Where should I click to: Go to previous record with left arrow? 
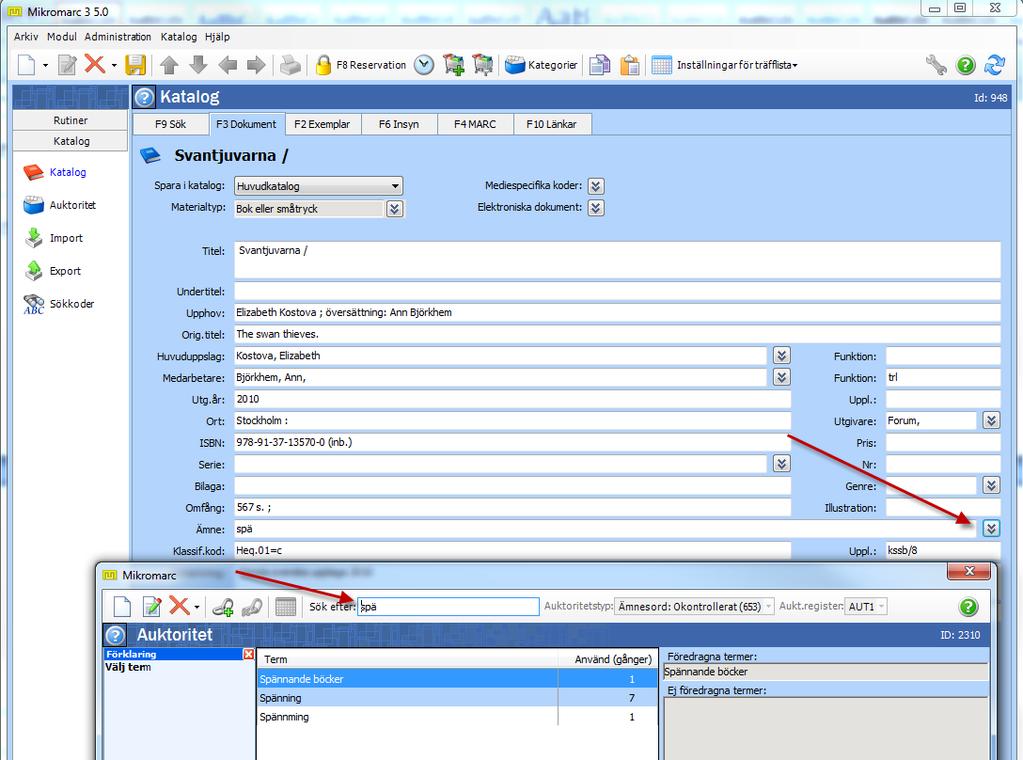pyautogui.click(x=227, y=65)
